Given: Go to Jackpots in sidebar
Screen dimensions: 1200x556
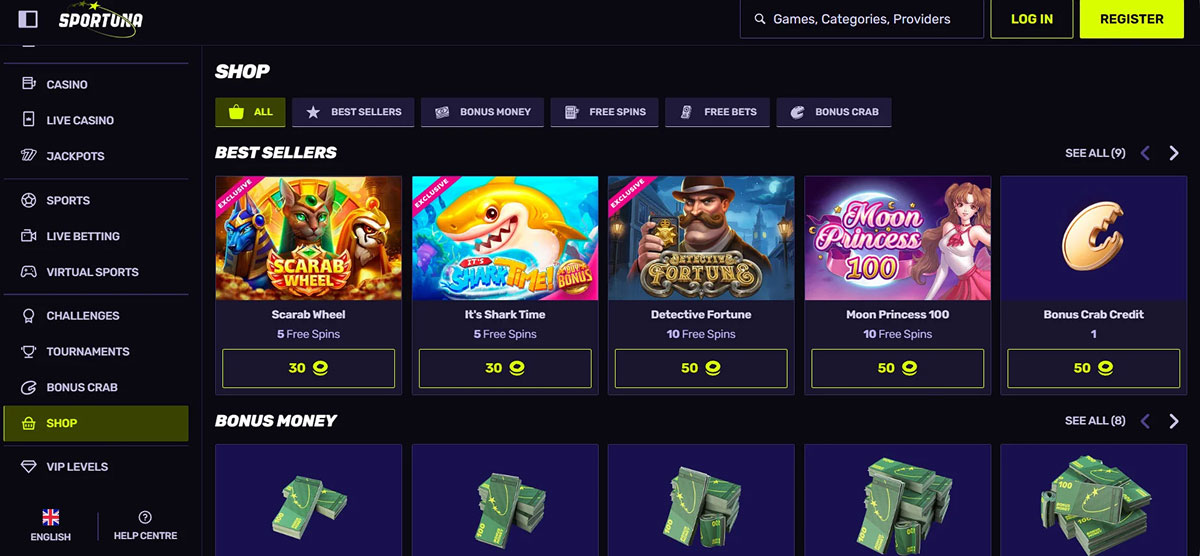Looking at the screenshot, I should point(75,156).
